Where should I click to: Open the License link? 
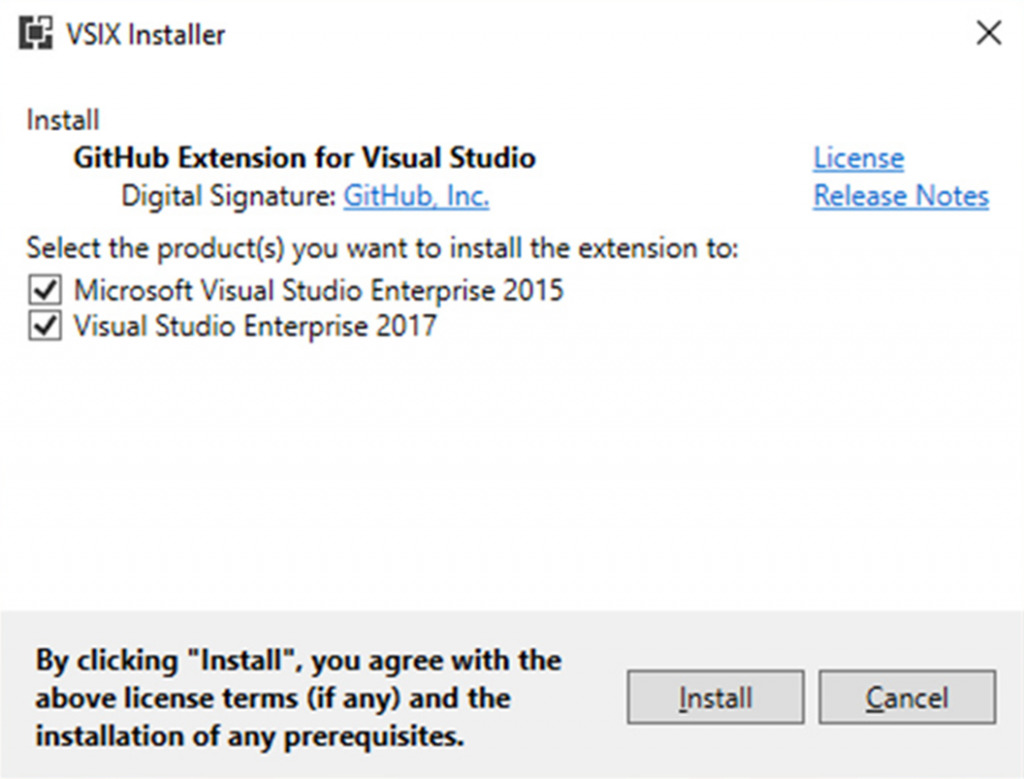[858, 158]
